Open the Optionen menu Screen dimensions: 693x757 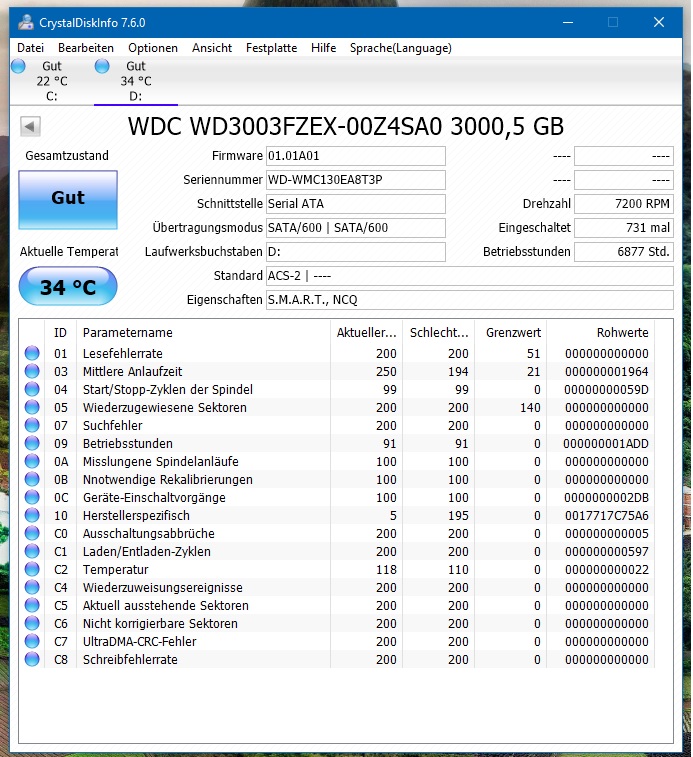pos(153,48)
